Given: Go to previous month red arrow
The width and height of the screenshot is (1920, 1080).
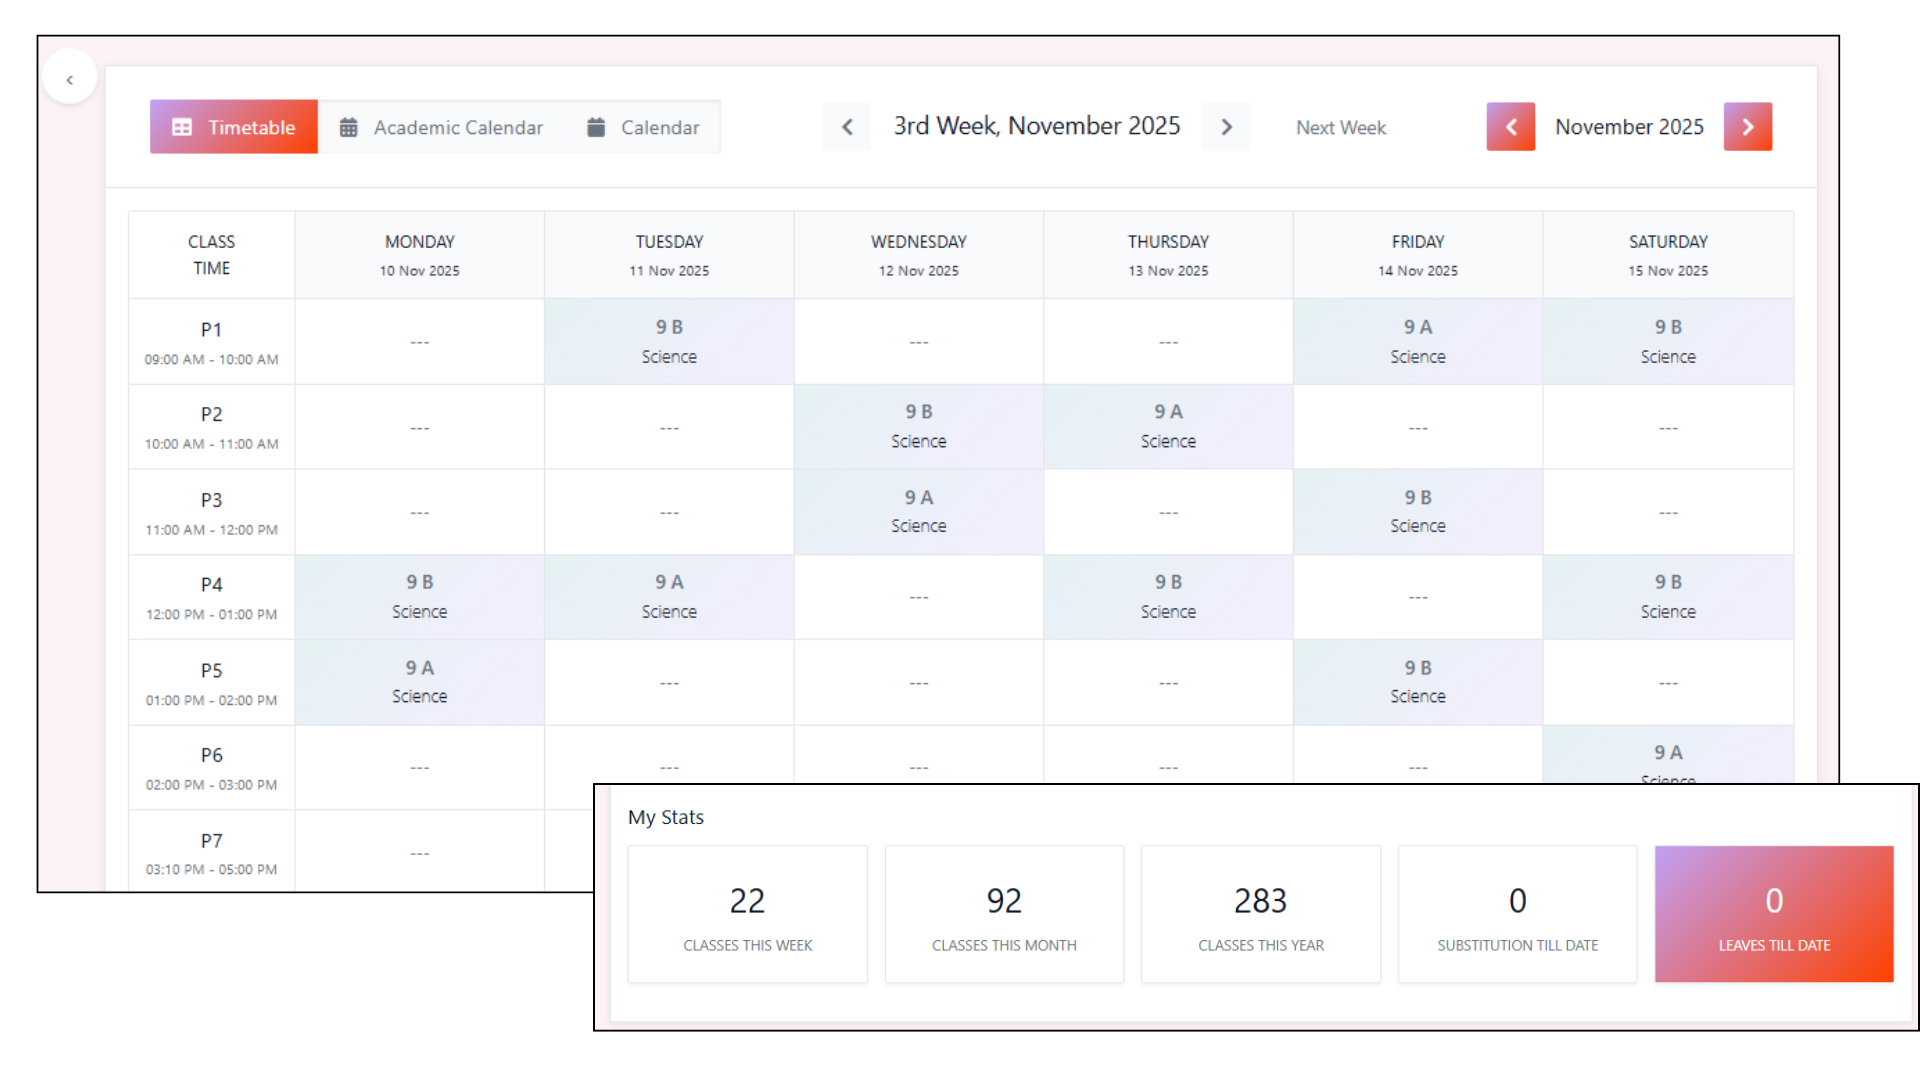Looking at the screenshot, I should coord(1510,127).
